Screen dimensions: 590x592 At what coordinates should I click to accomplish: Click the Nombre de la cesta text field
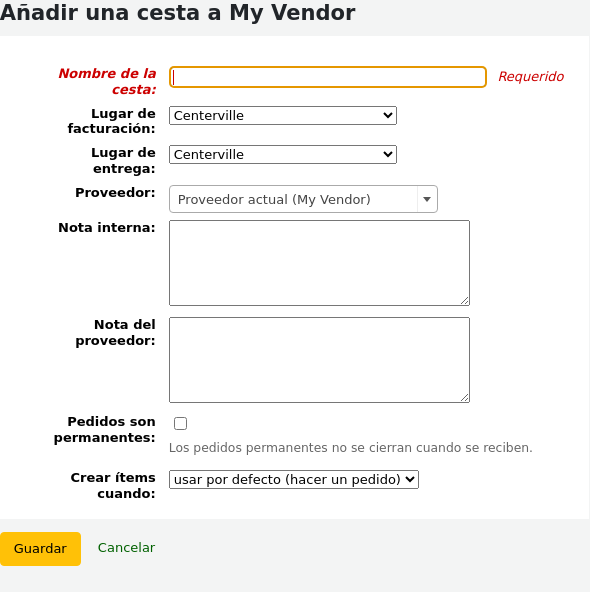[328, 77]
